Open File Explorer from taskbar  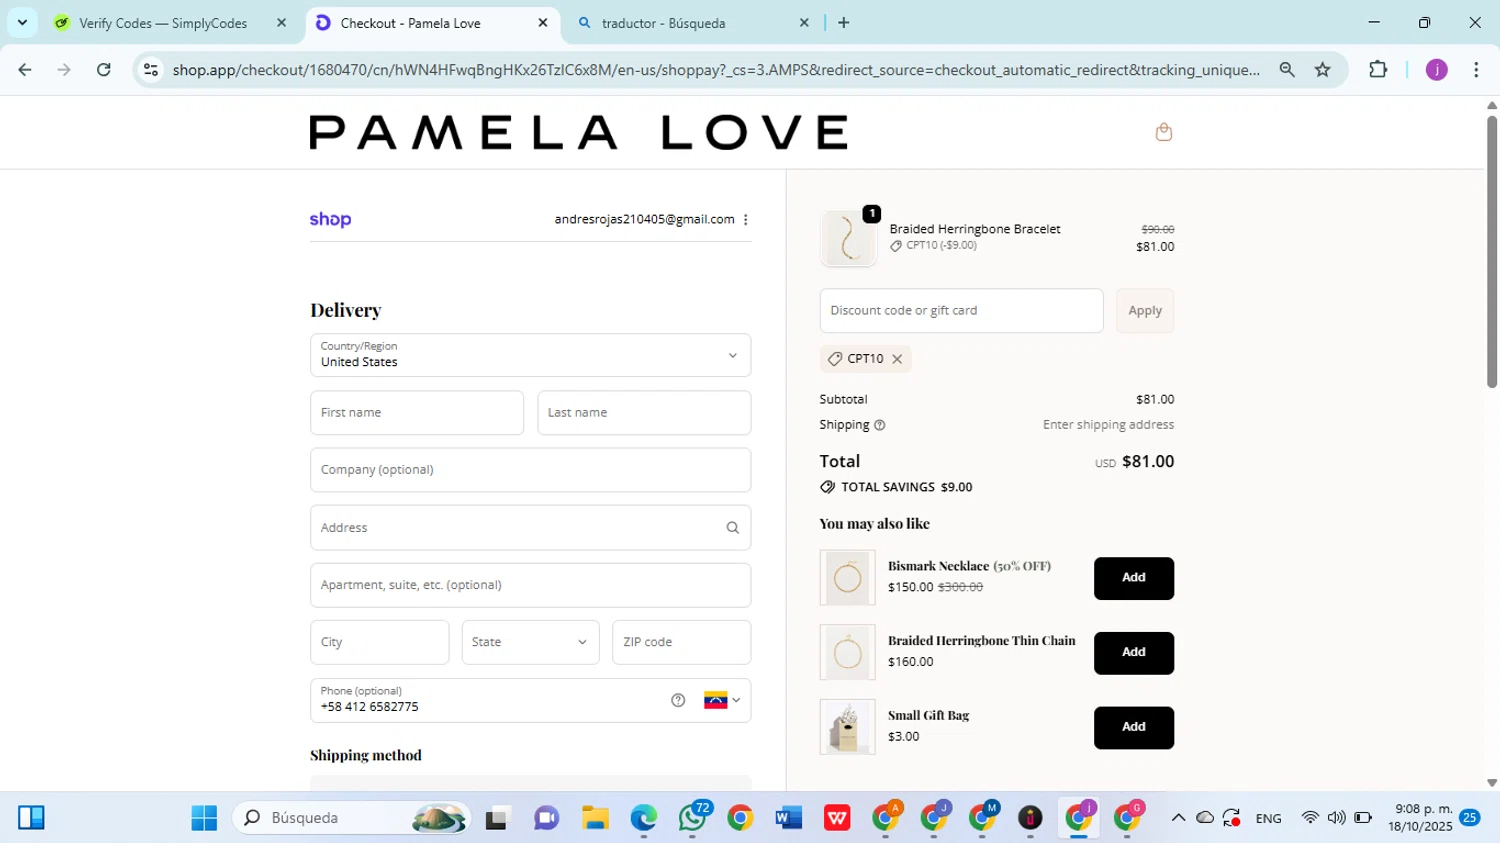click(595, 818)
